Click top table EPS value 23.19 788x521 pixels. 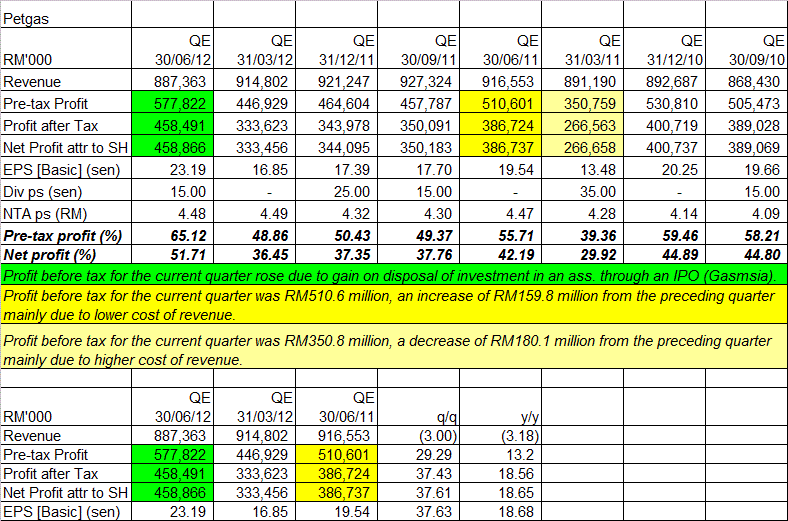pyautogui.click(x=172, y=170)
